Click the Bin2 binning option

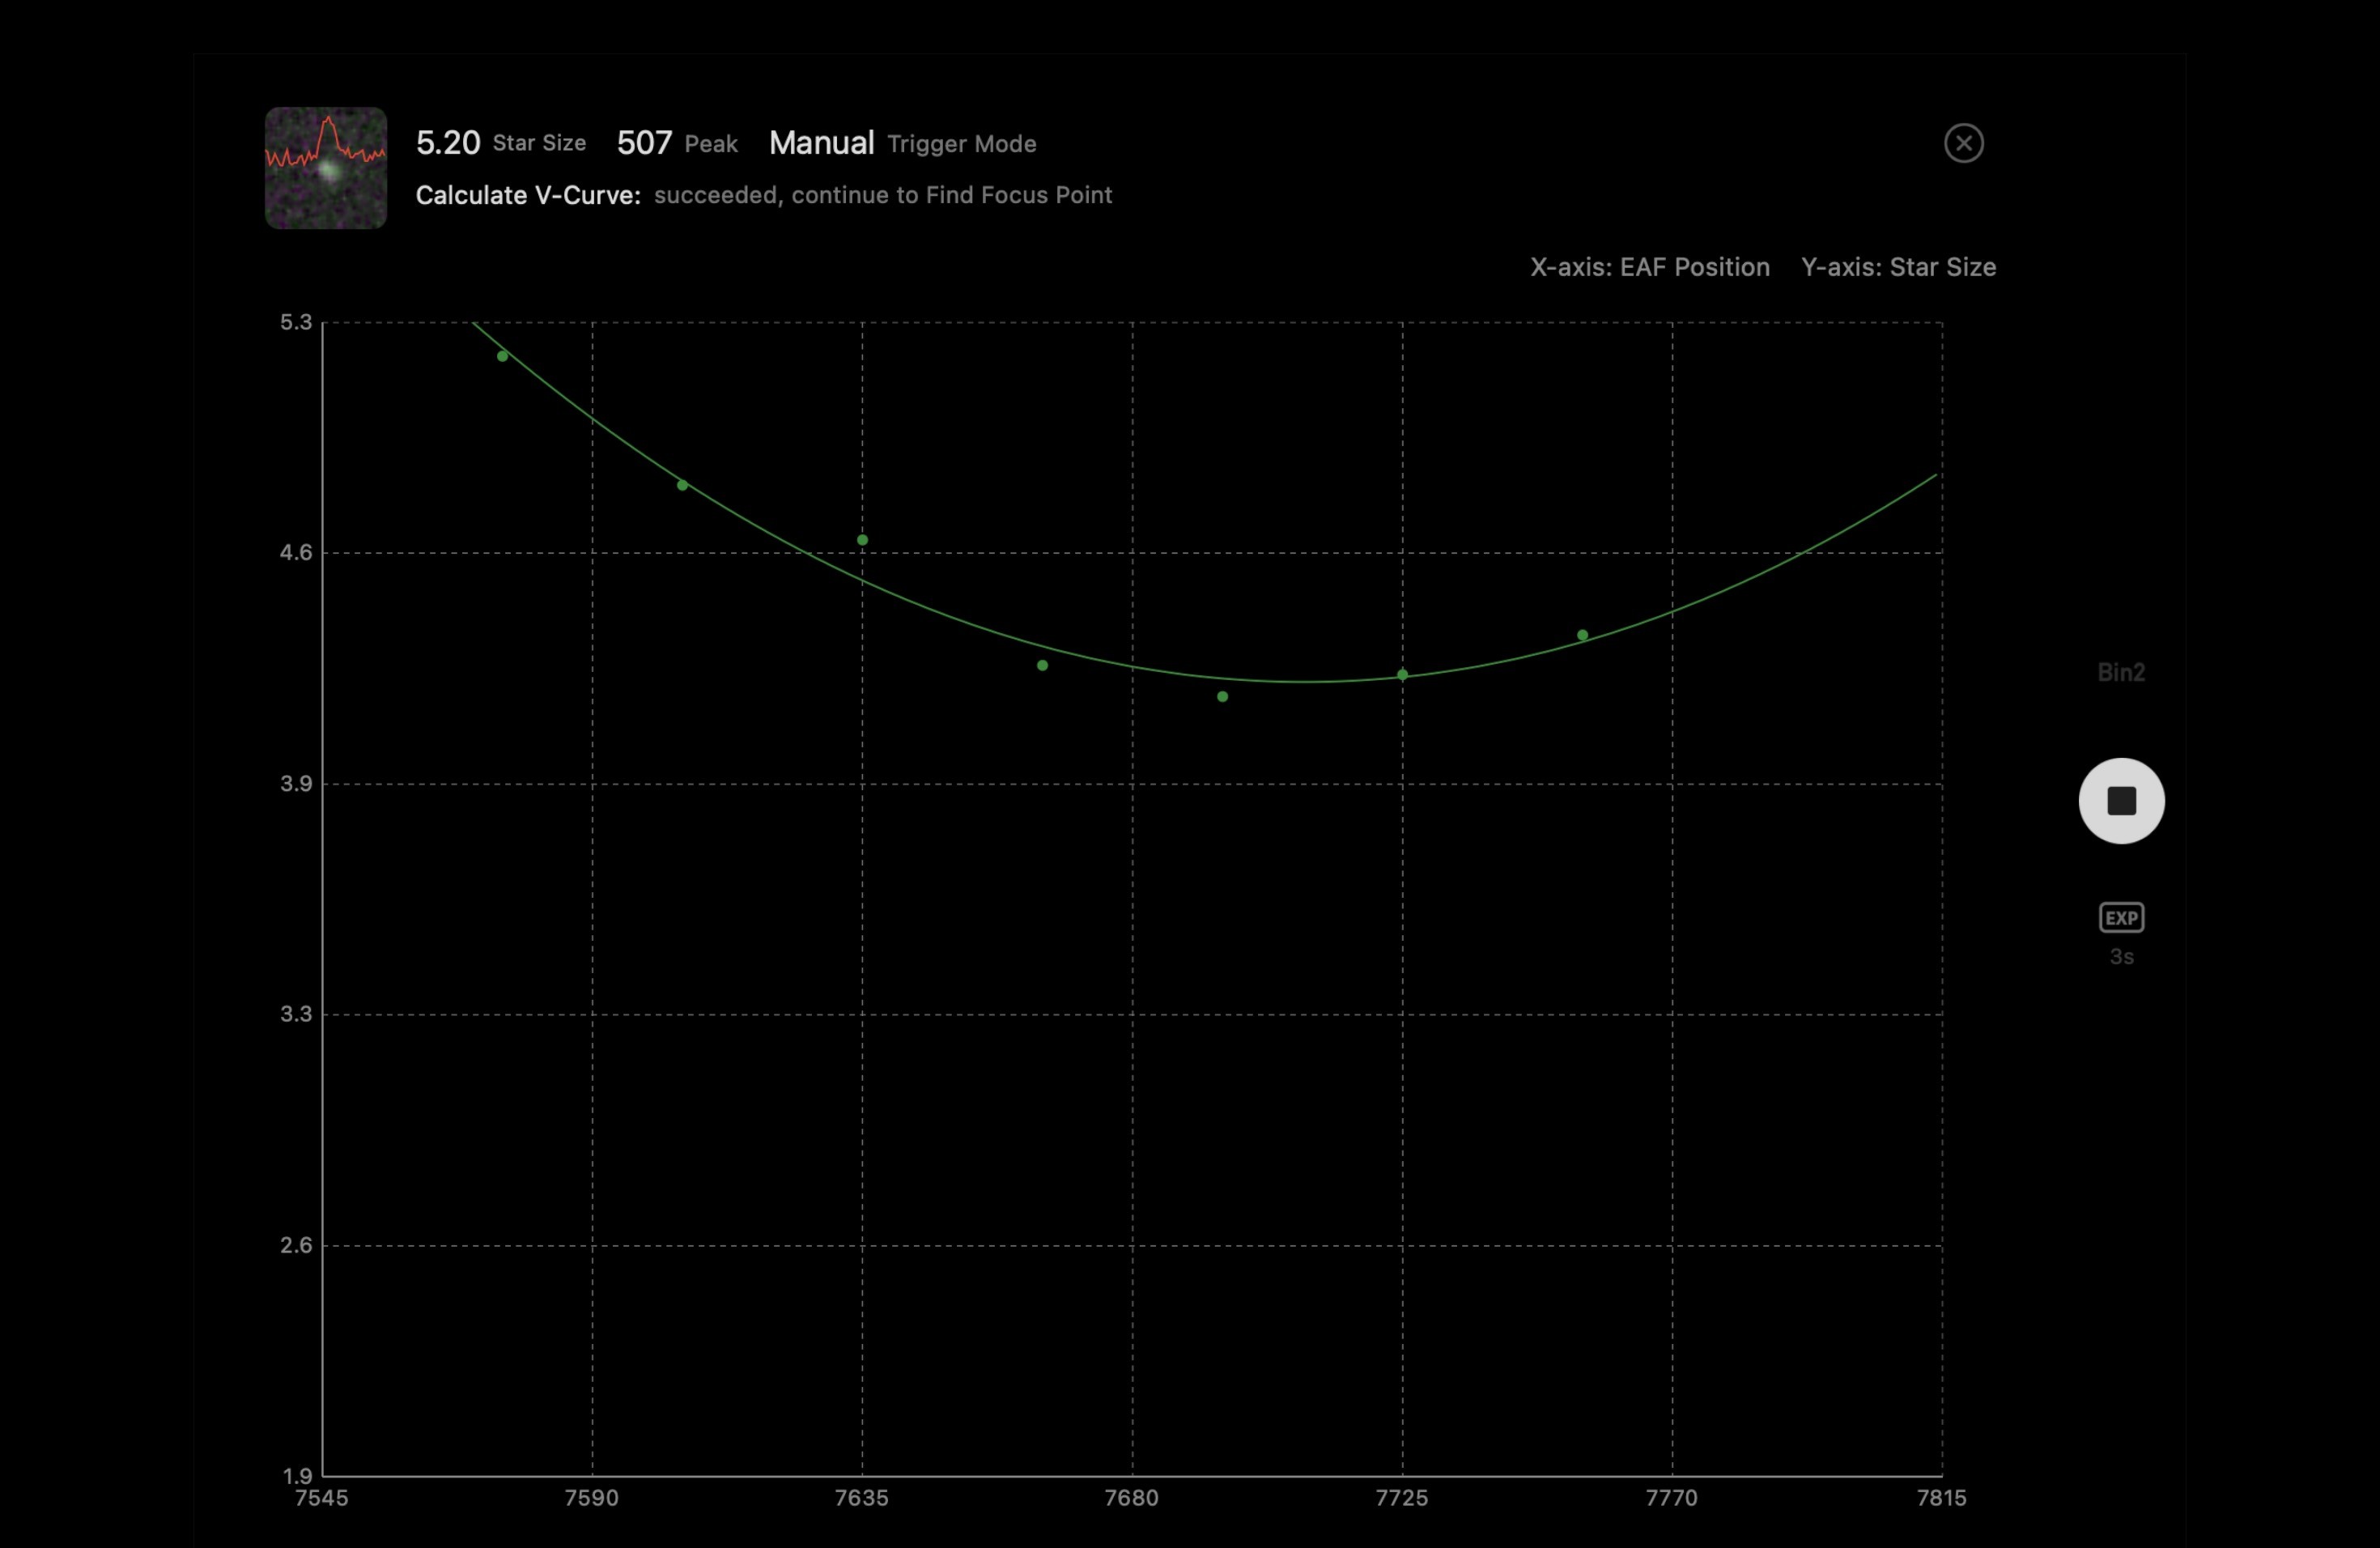[x=2121, y=672]
